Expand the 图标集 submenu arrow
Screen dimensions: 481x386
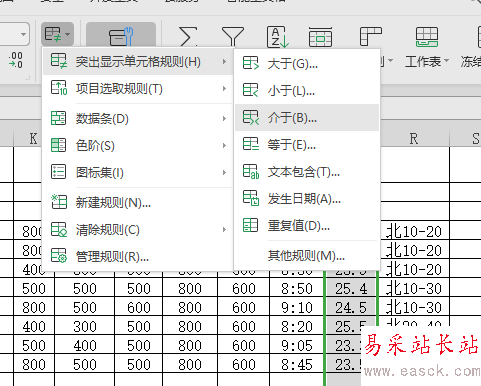pos(224,172)
